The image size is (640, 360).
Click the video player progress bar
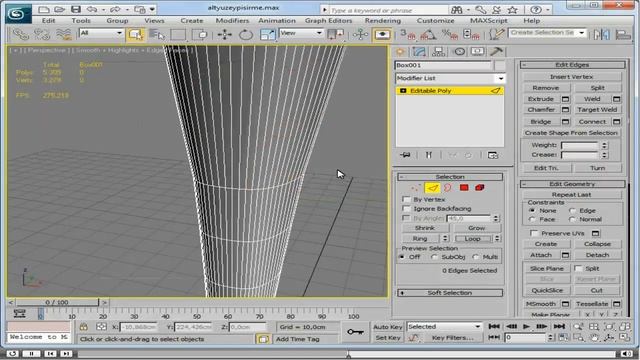(346, 353)
